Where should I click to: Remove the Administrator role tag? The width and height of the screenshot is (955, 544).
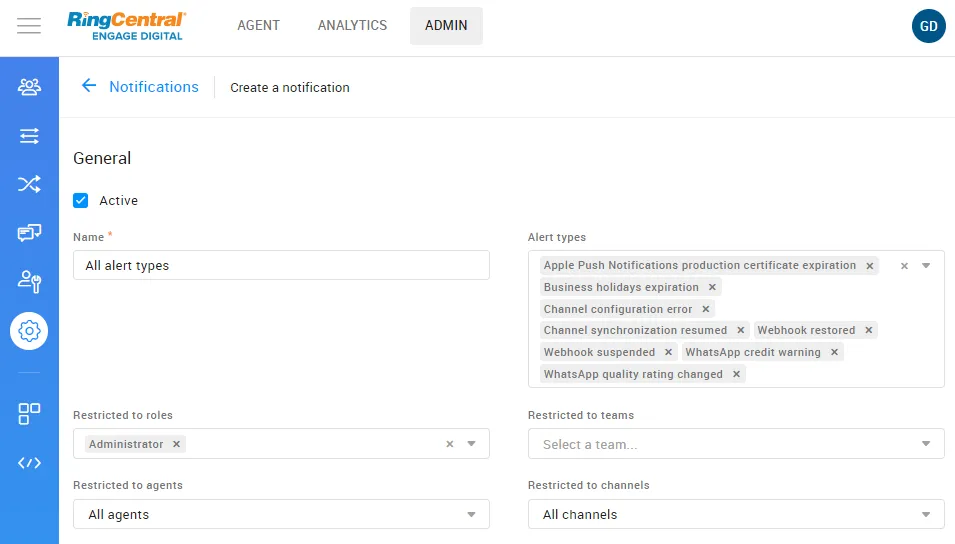177,444
